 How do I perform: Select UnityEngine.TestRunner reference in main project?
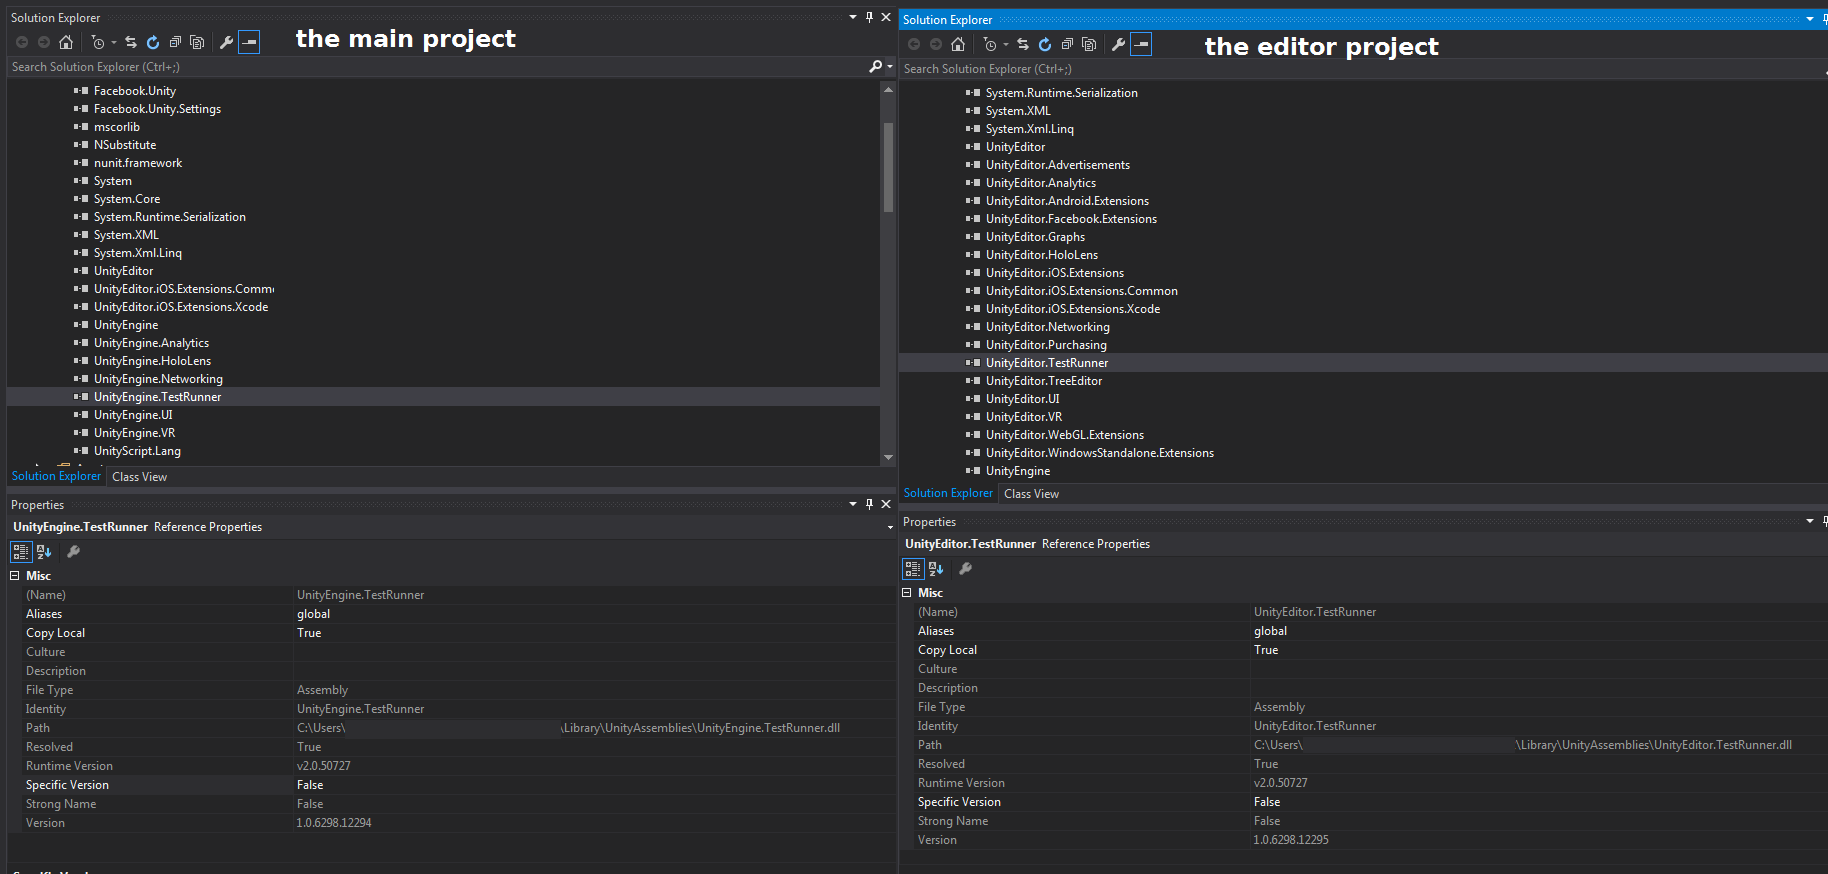pyautogui.click(x=157, y=397)
